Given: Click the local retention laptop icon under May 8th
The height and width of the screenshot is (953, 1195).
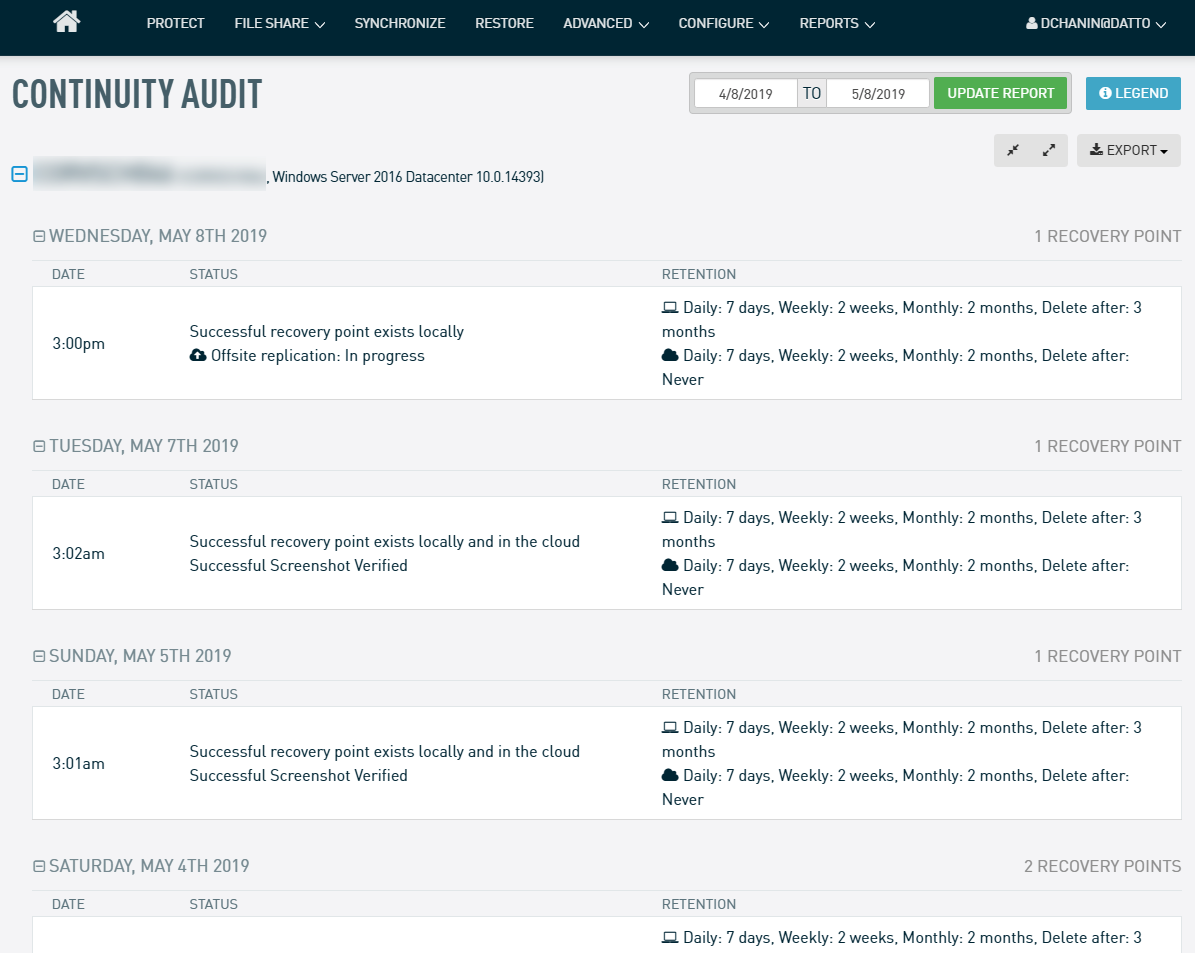Looking at the screenshot, I should (x=668, y=306).
